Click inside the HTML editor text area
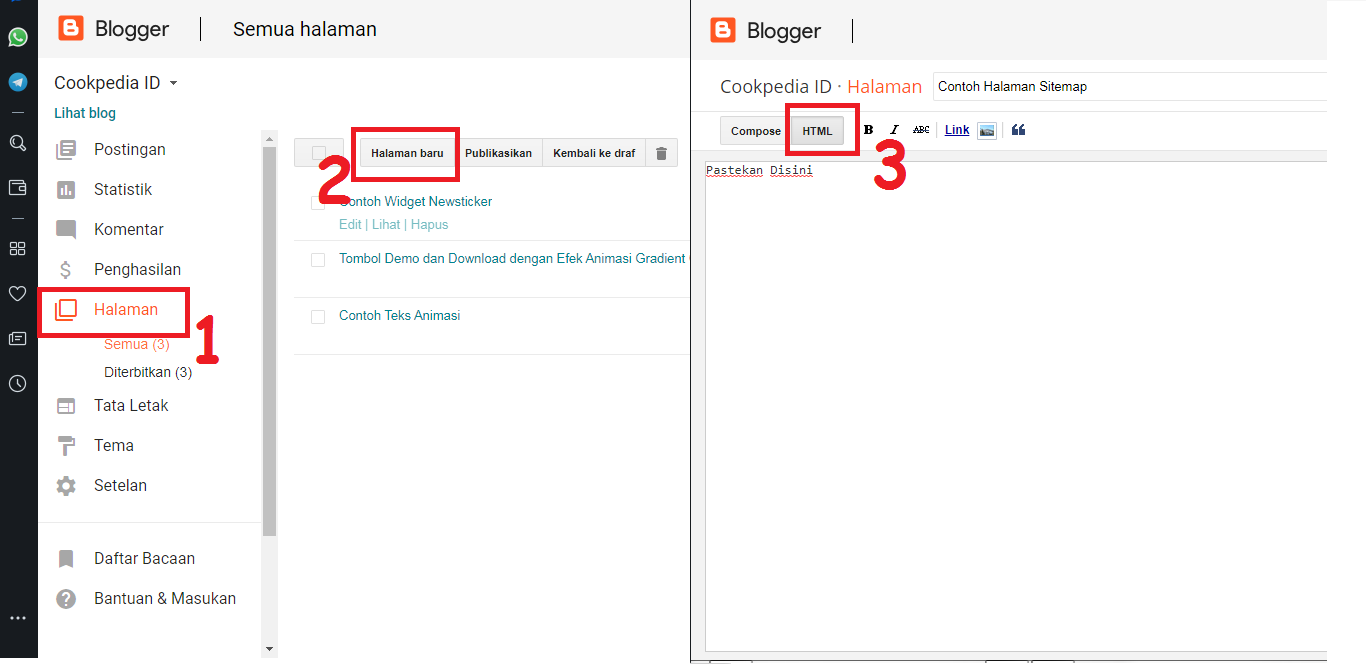Viewport: 1366px width, 664px height. pos(1016,407)
